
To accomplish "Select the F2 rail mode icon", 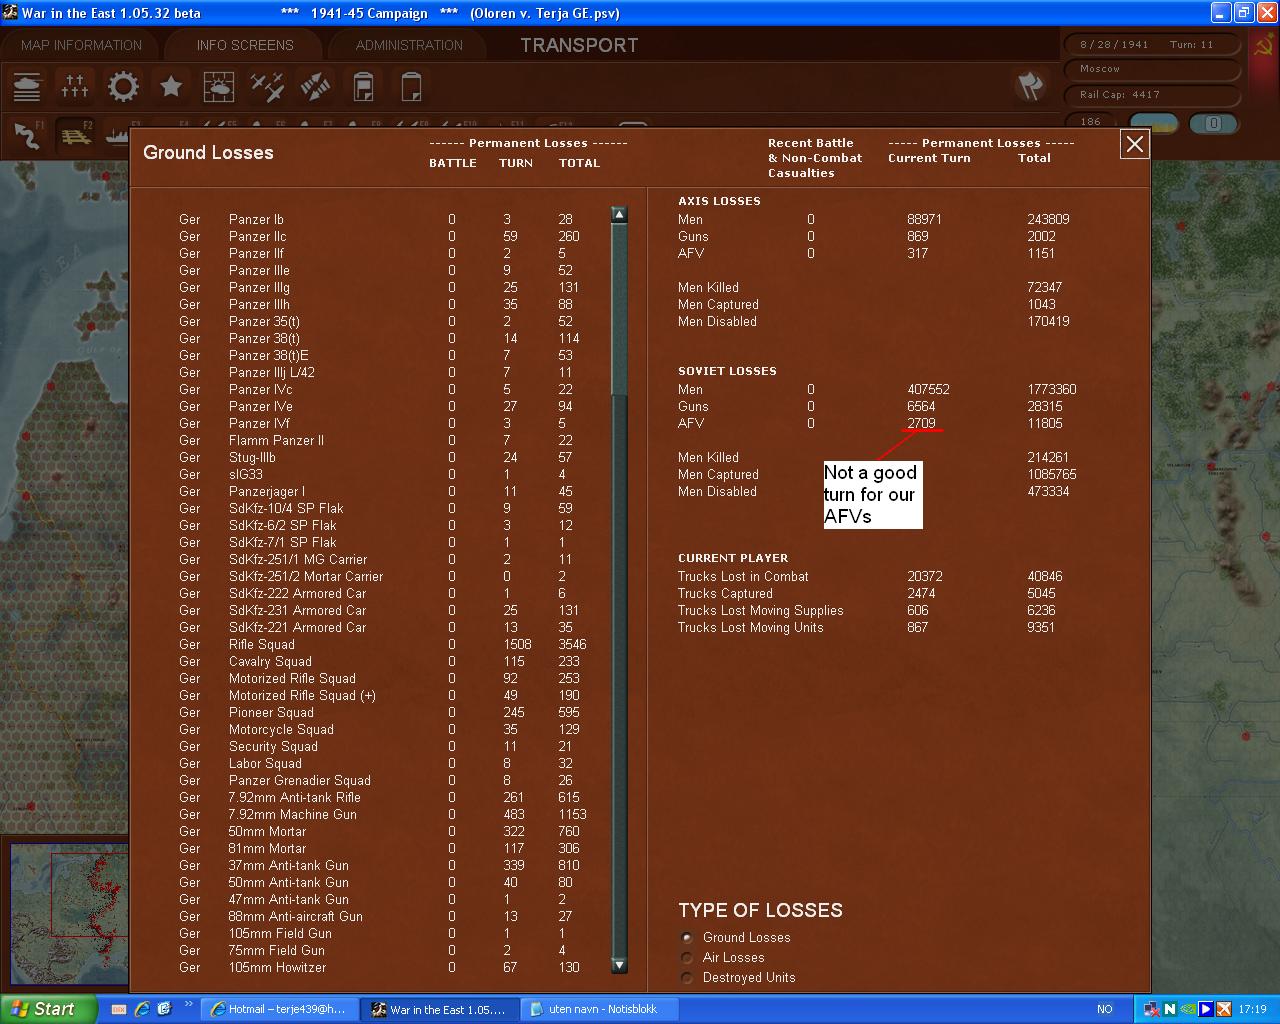I will tap(75, 134).
